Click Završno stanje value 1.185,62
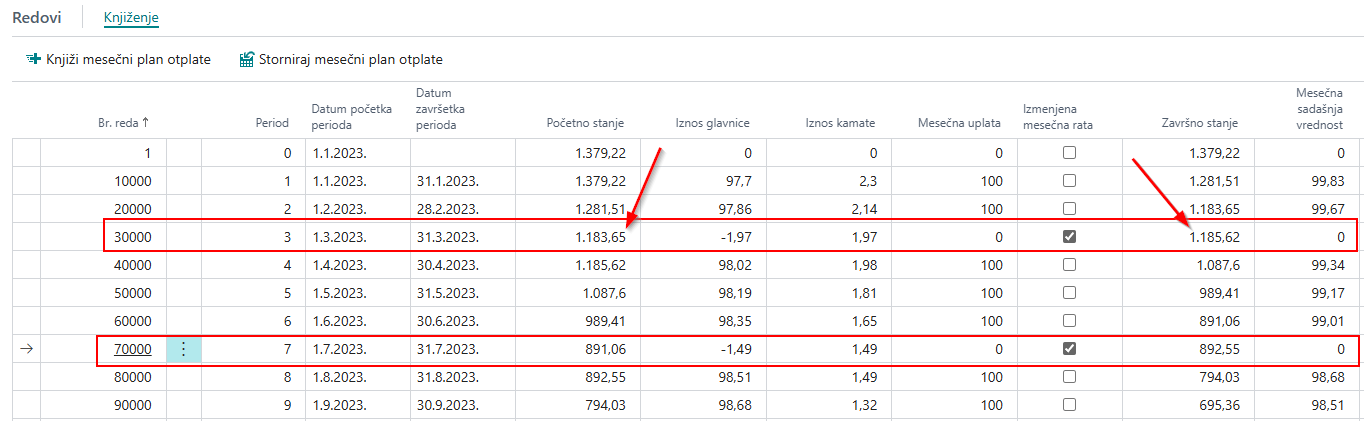Screen dimensions: 1364x421 (1215, 237)
